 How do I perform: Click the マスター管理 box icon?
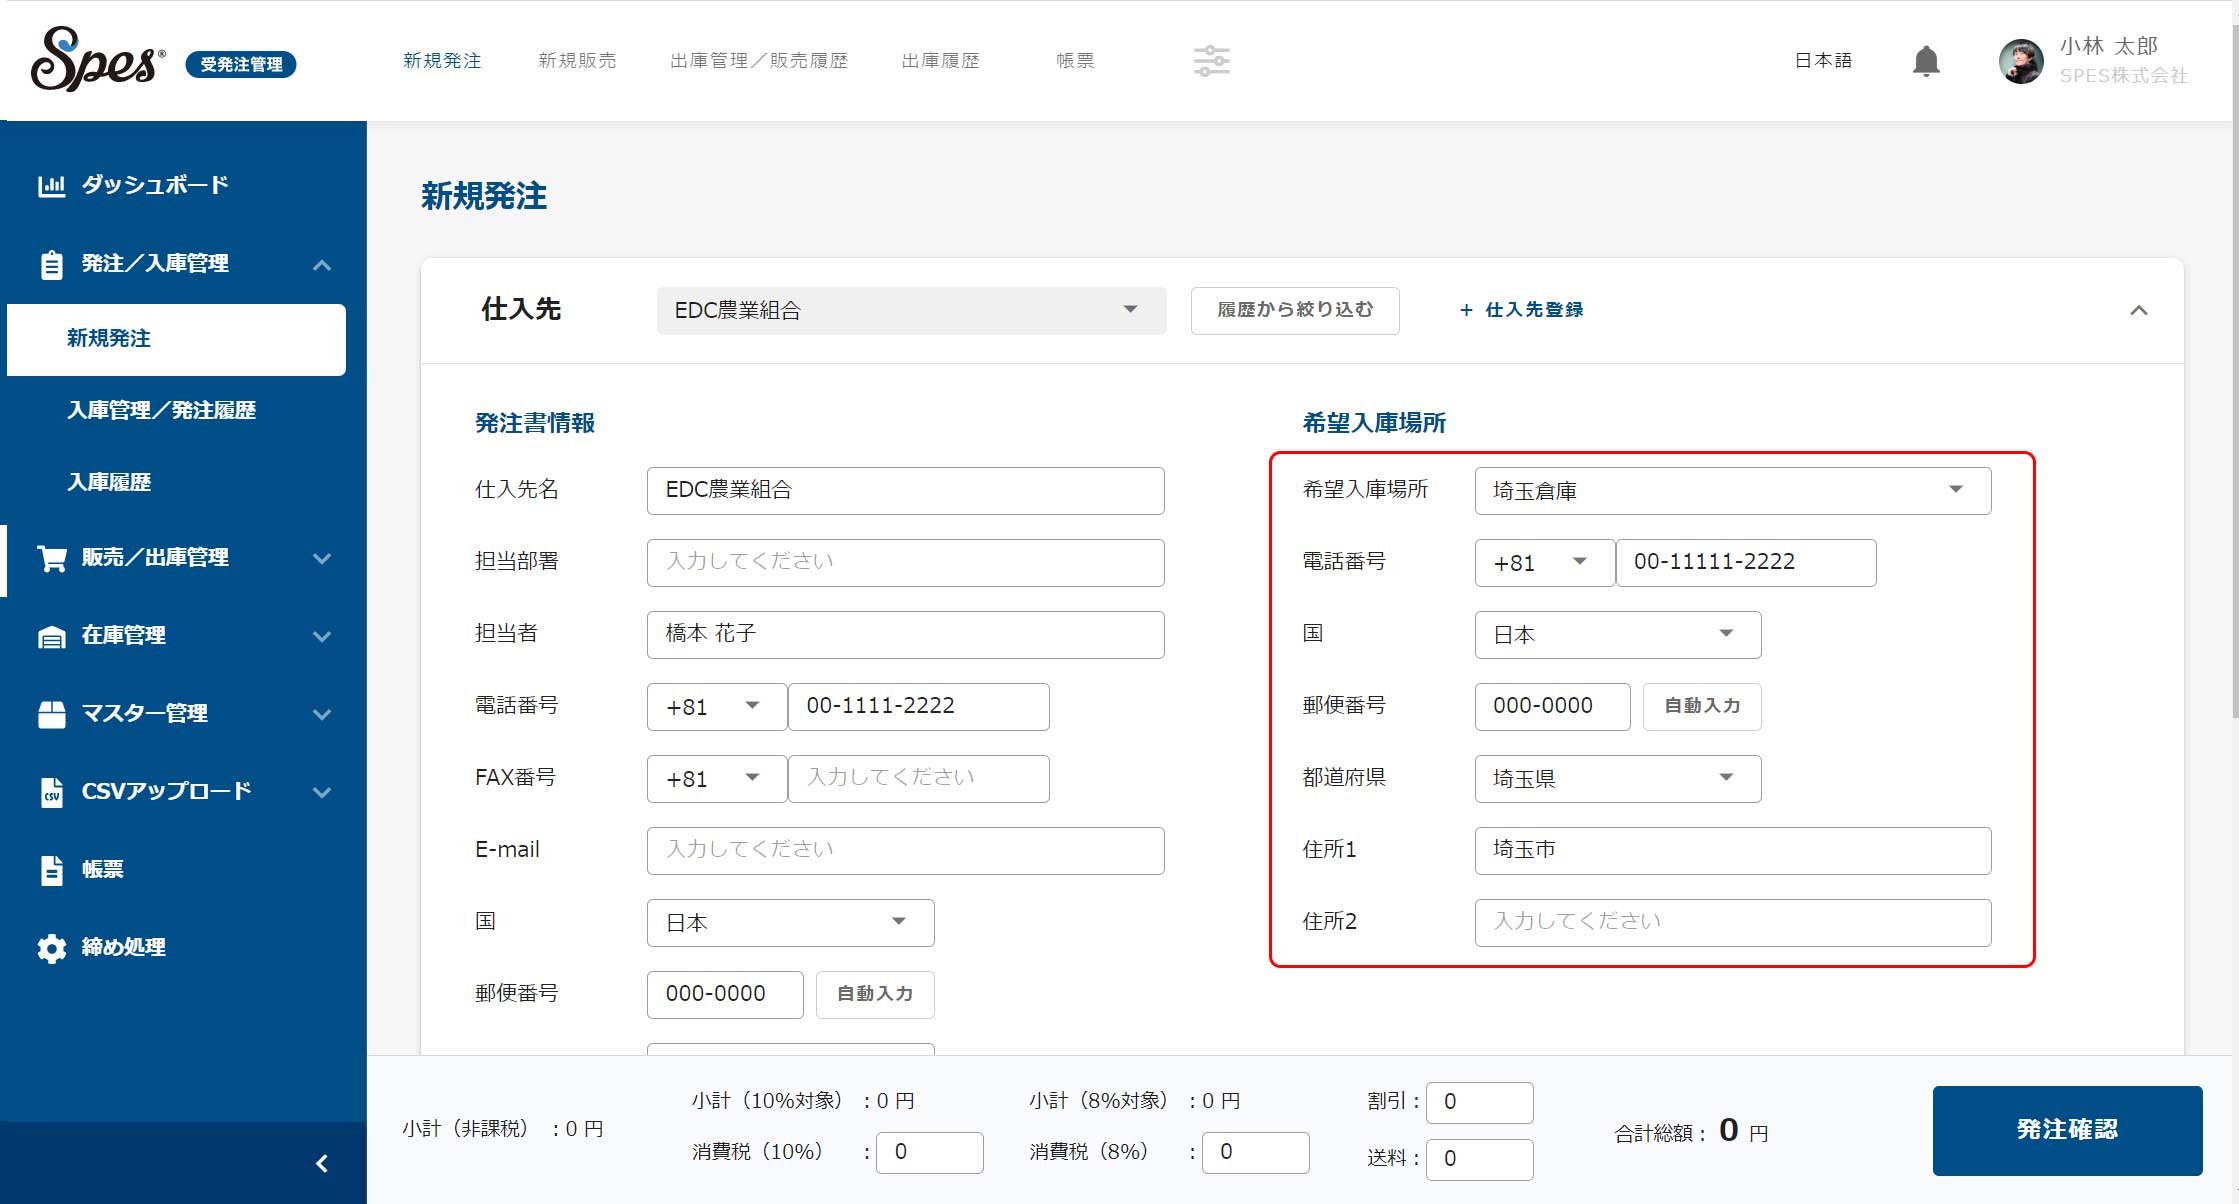(x=51, y=714)
